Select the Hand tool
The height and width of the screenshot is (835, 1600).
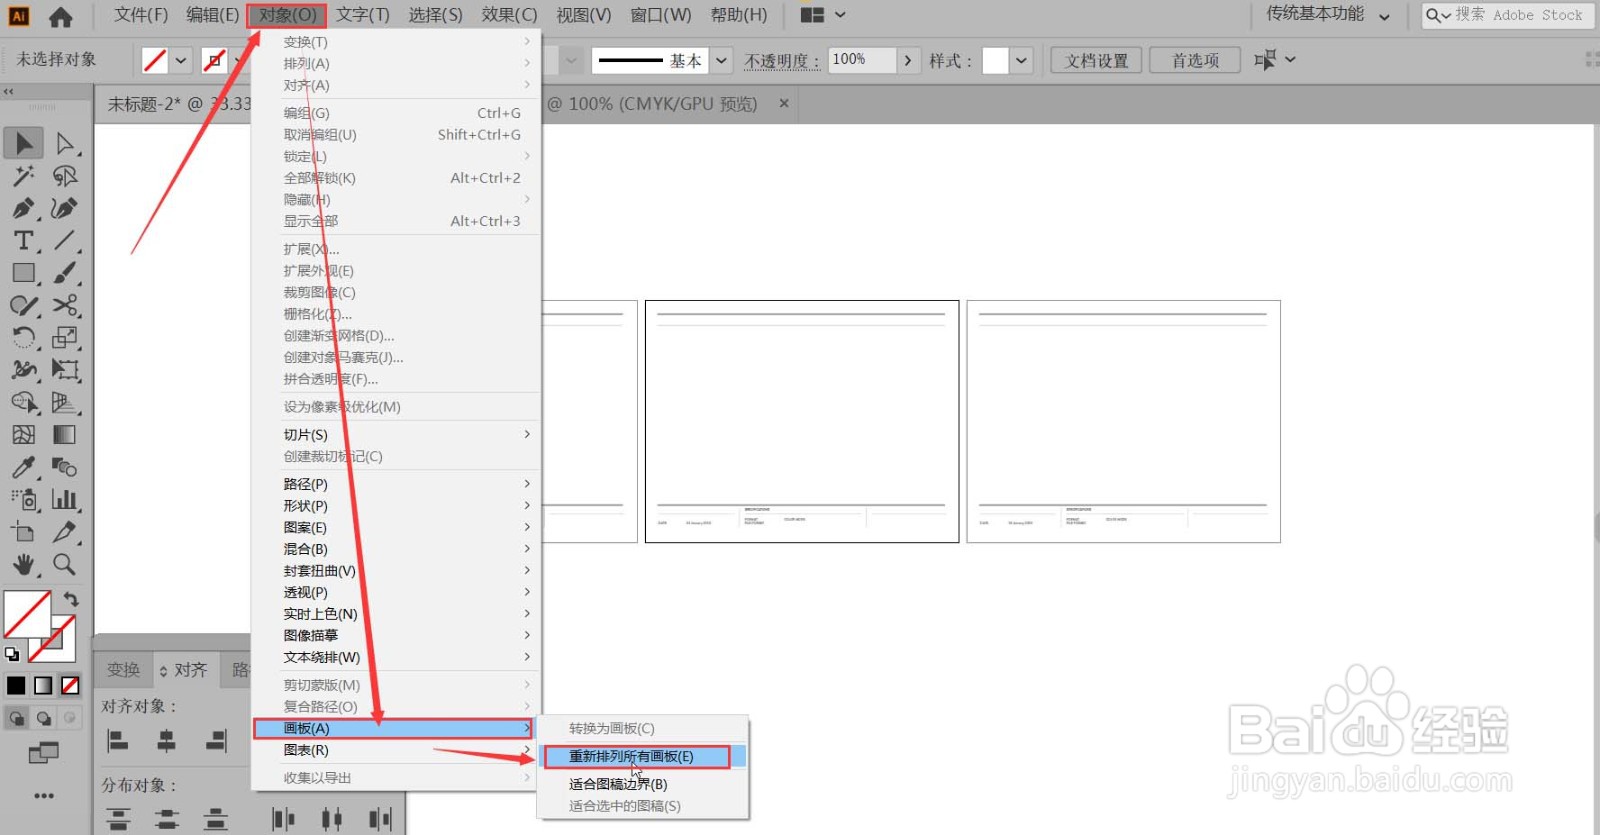23,564
